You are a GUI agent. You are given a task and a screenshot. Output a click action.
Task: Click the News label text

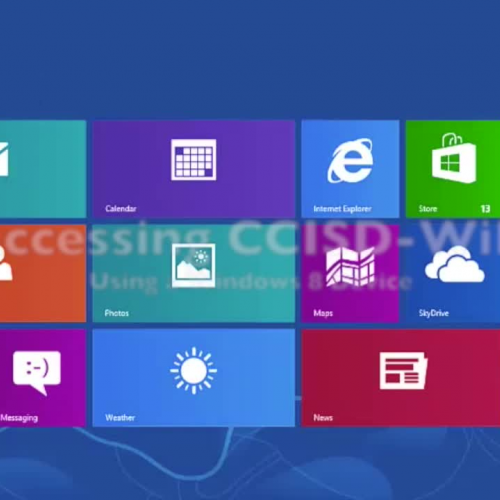(323, 418)
